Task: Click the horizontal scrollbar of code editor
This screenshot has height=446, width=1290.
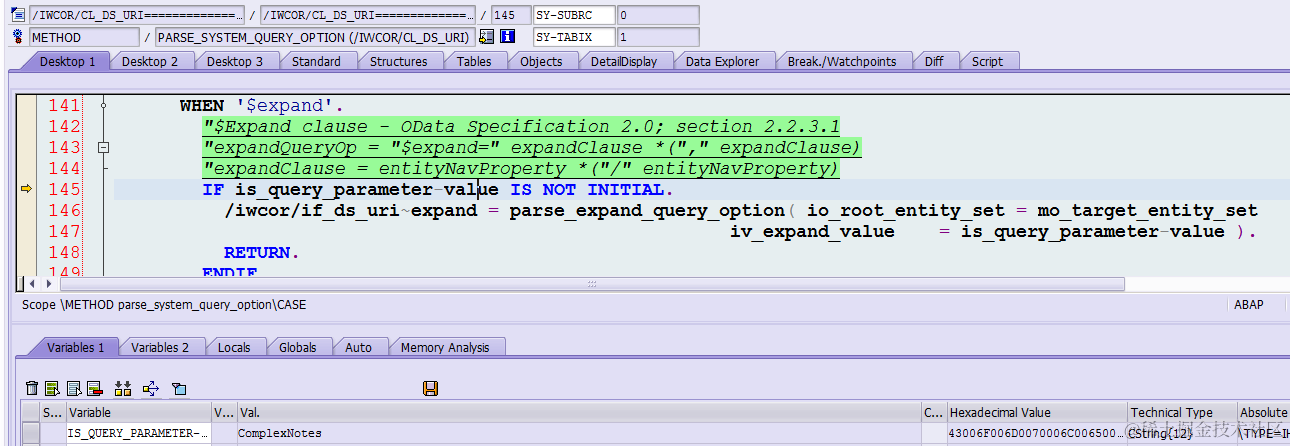Action: [591, 284]
